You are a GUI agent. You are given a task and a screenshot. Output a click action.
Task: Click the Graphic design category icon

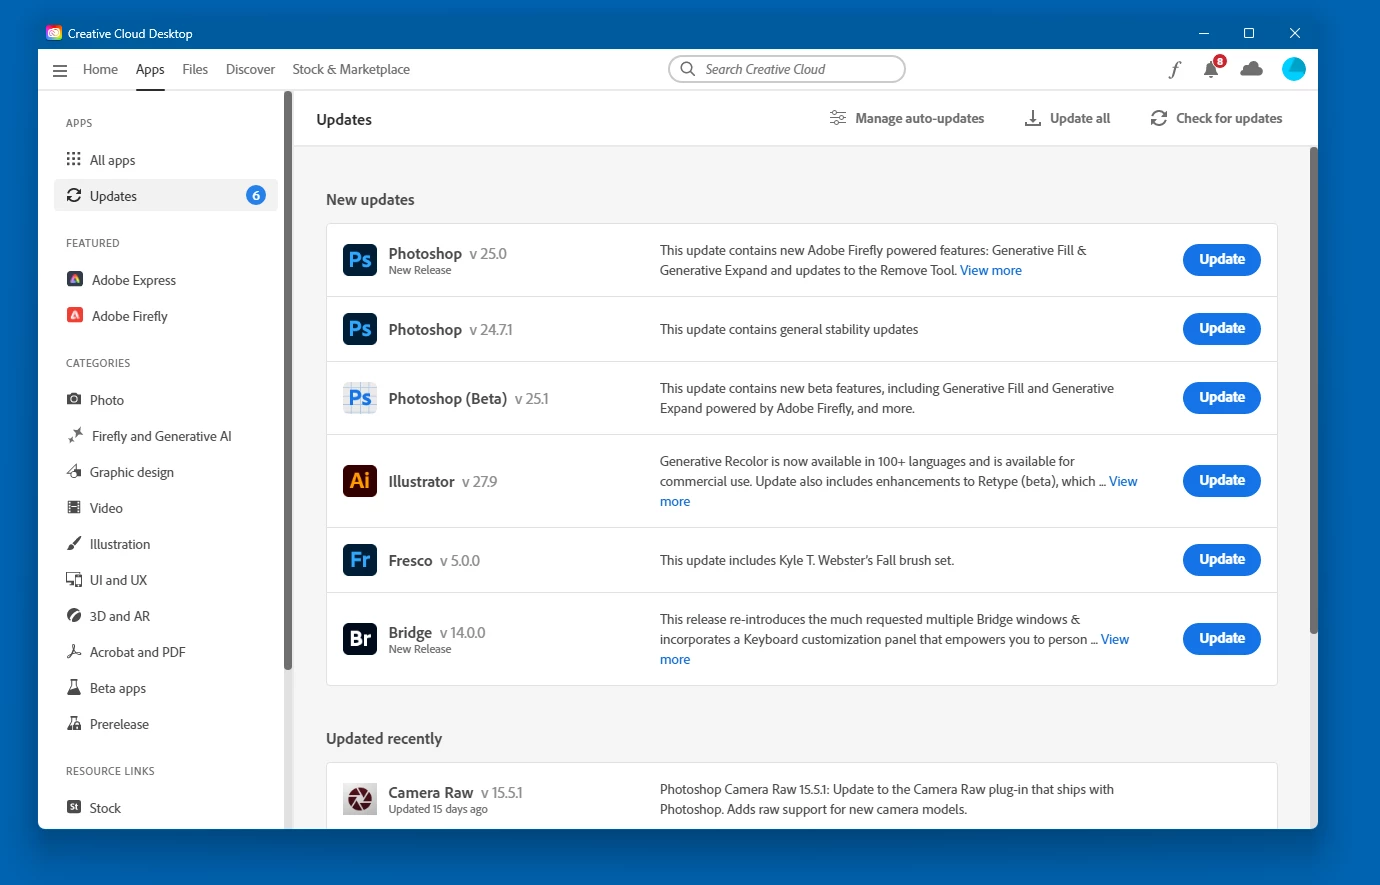coord(74,471)
